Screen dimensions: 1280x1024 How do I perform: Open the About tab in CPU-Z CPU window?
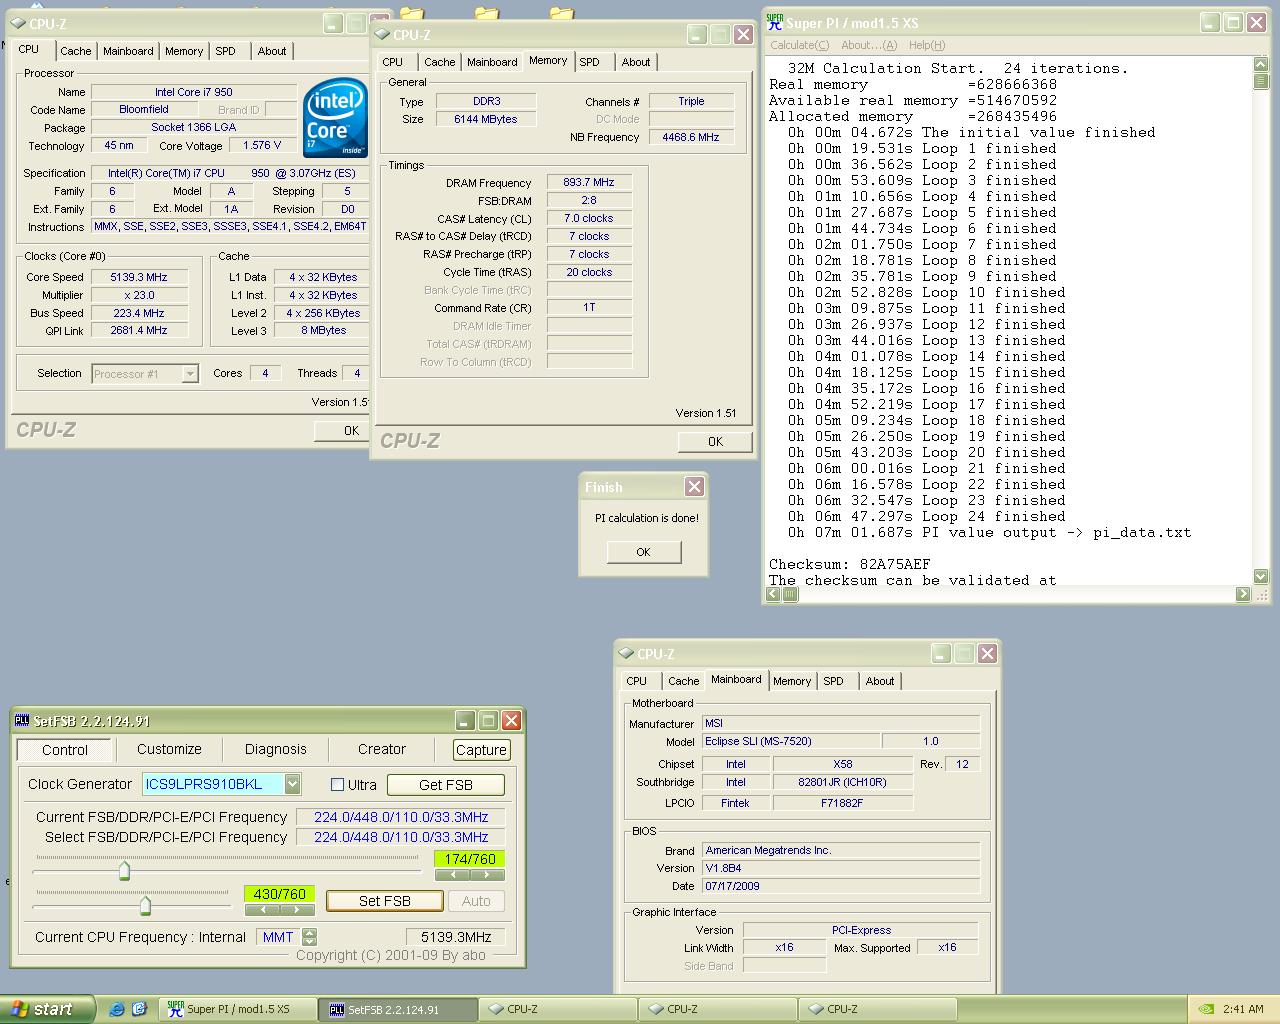(x=272, y=51)
